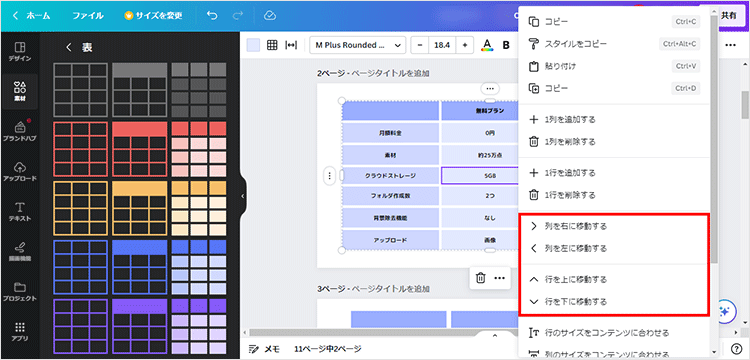Select 行のサイズをコンテンツに合わせる
750x360 pixels.
[614, 332]
